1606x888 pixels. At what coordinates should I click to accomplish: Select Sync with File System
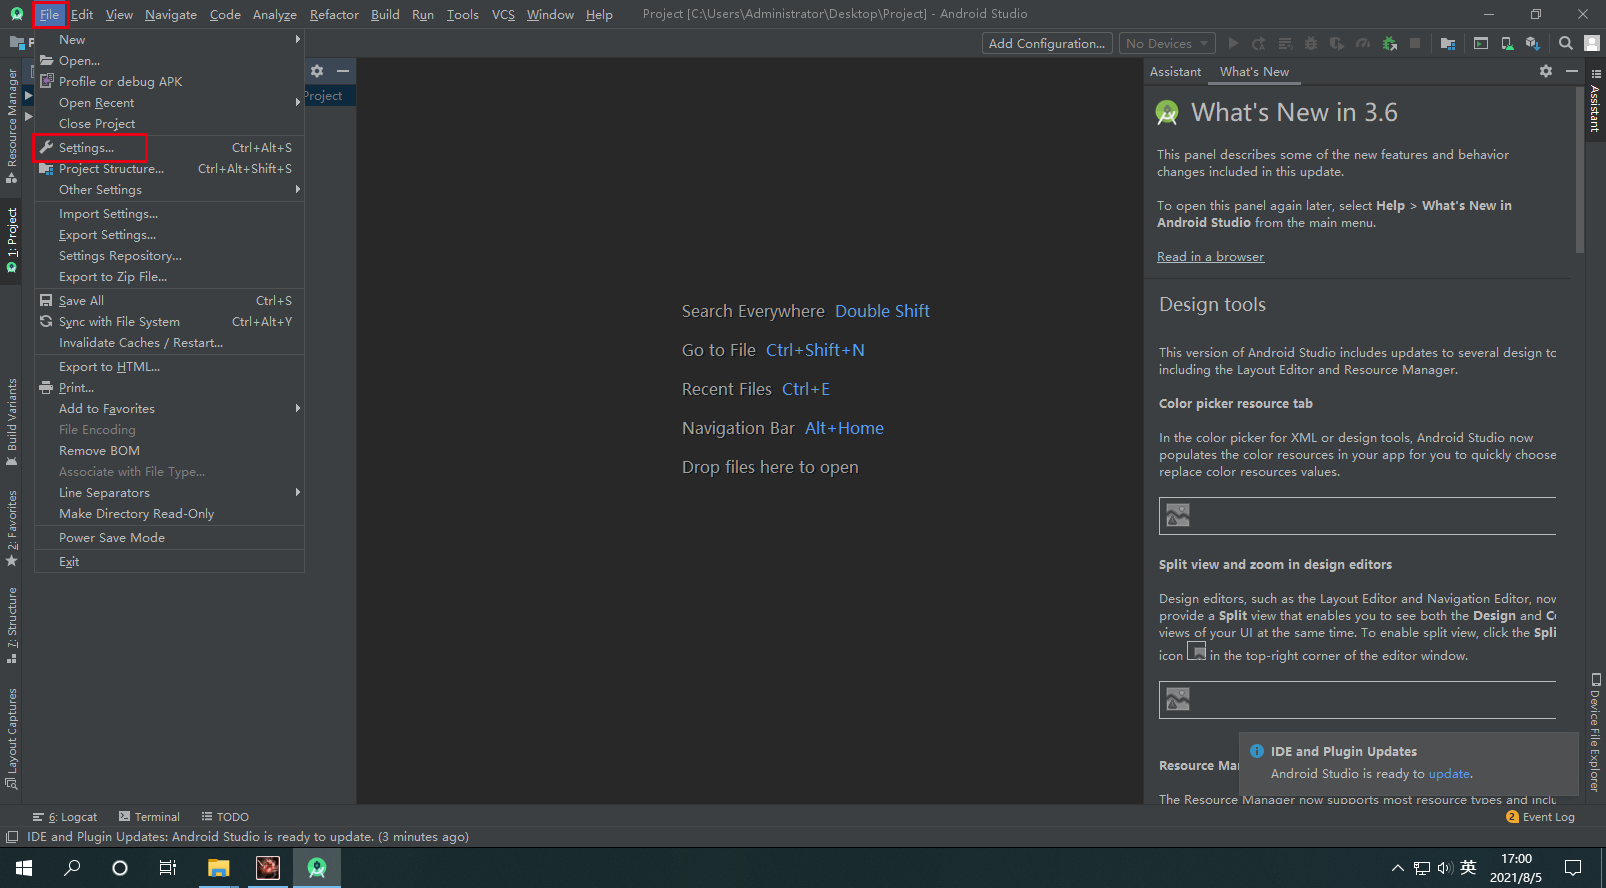[169, 321]
